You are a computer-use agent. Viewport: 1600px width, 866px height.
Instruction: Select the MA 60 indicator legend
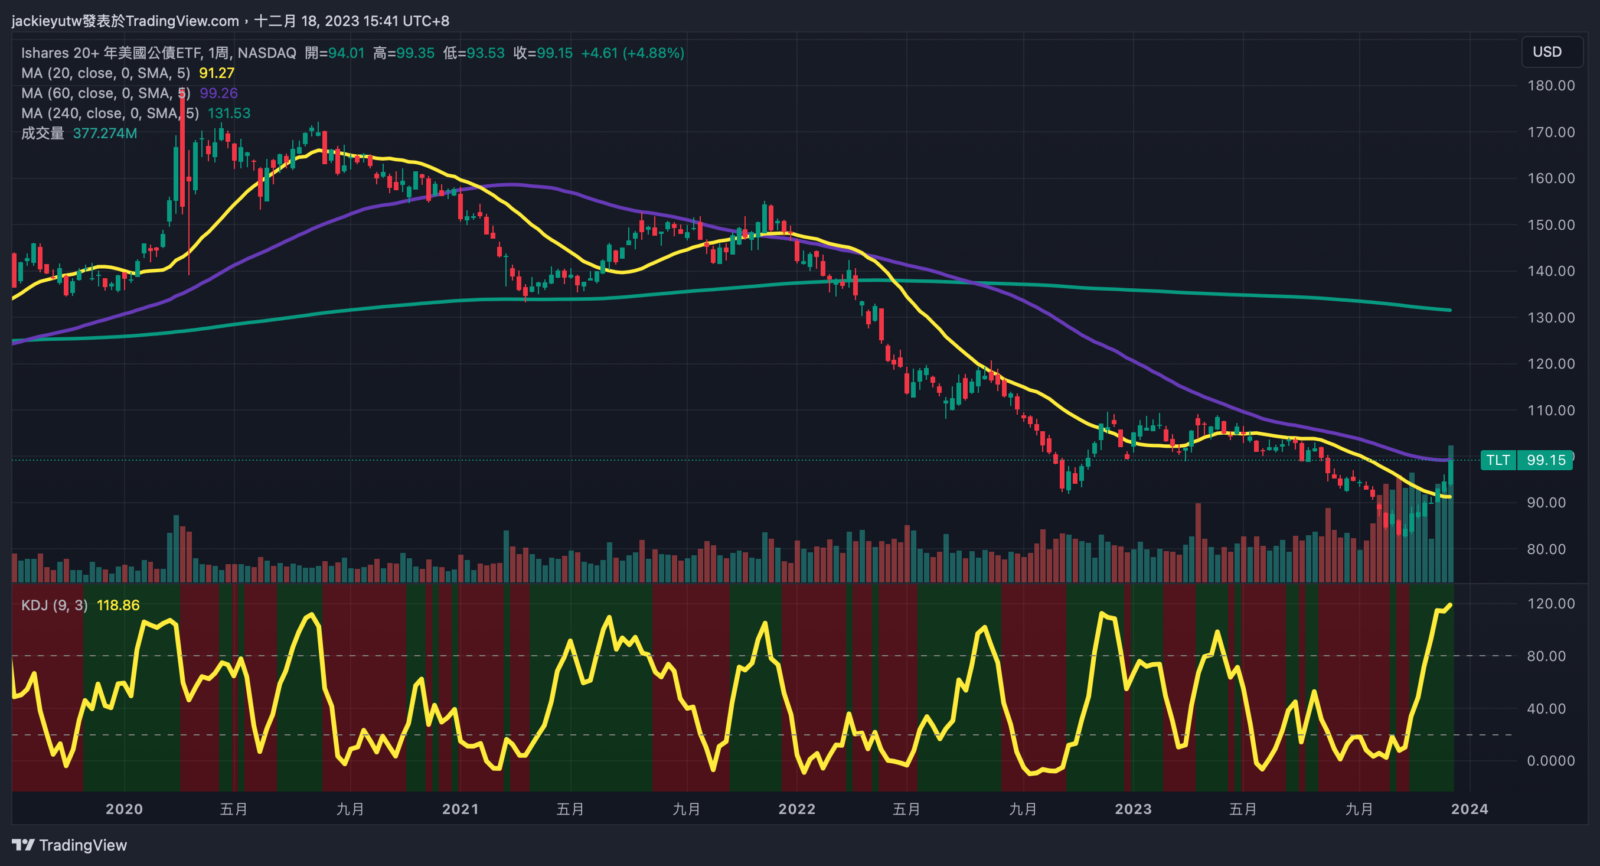[x=105, y=93]
